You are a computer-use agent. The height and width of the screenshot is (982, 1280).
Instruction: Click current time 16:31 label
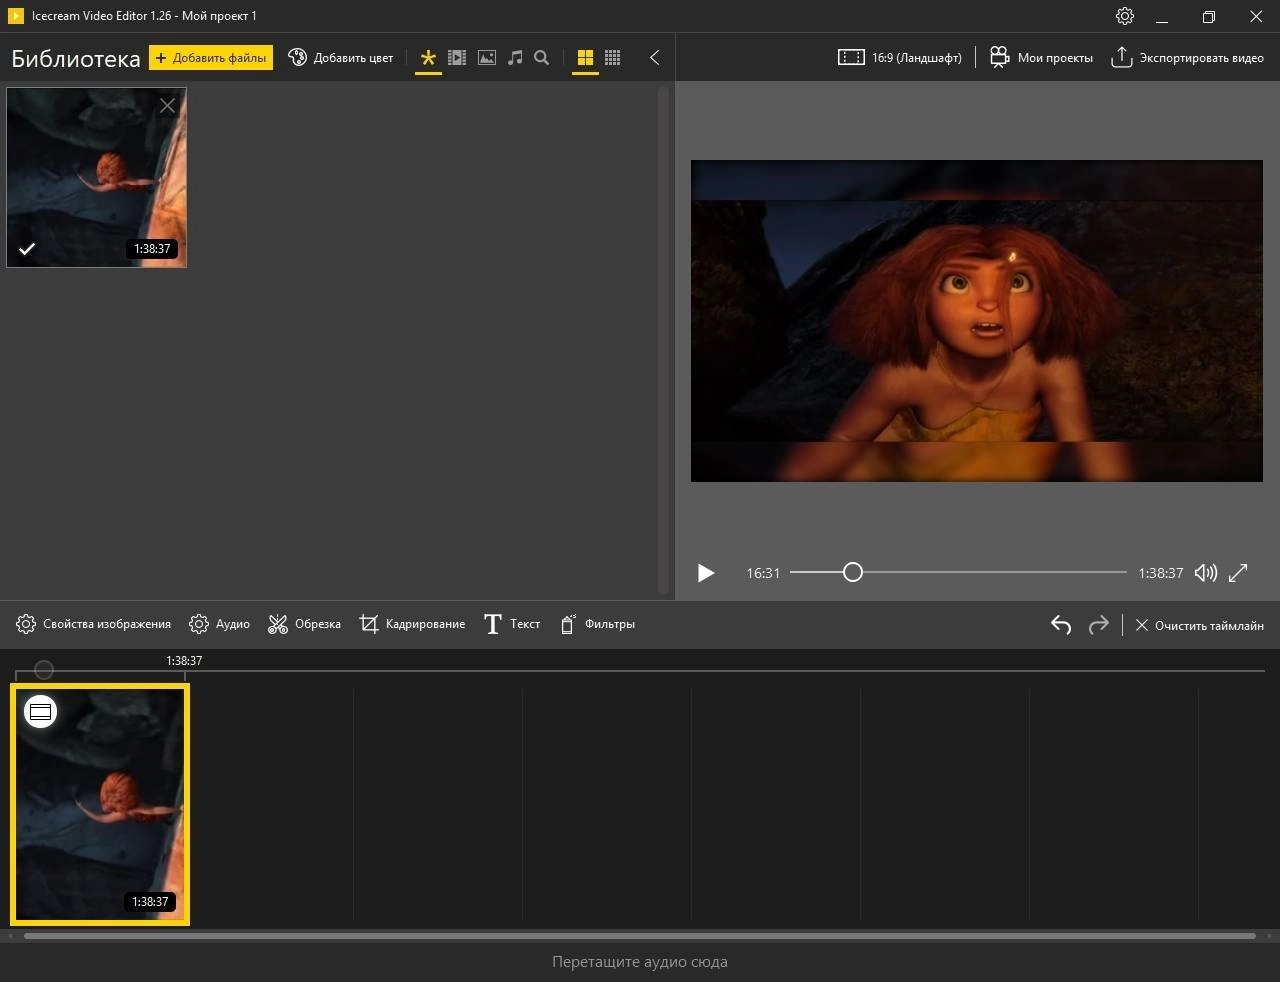pyautogui.click(x=763, y=573)
